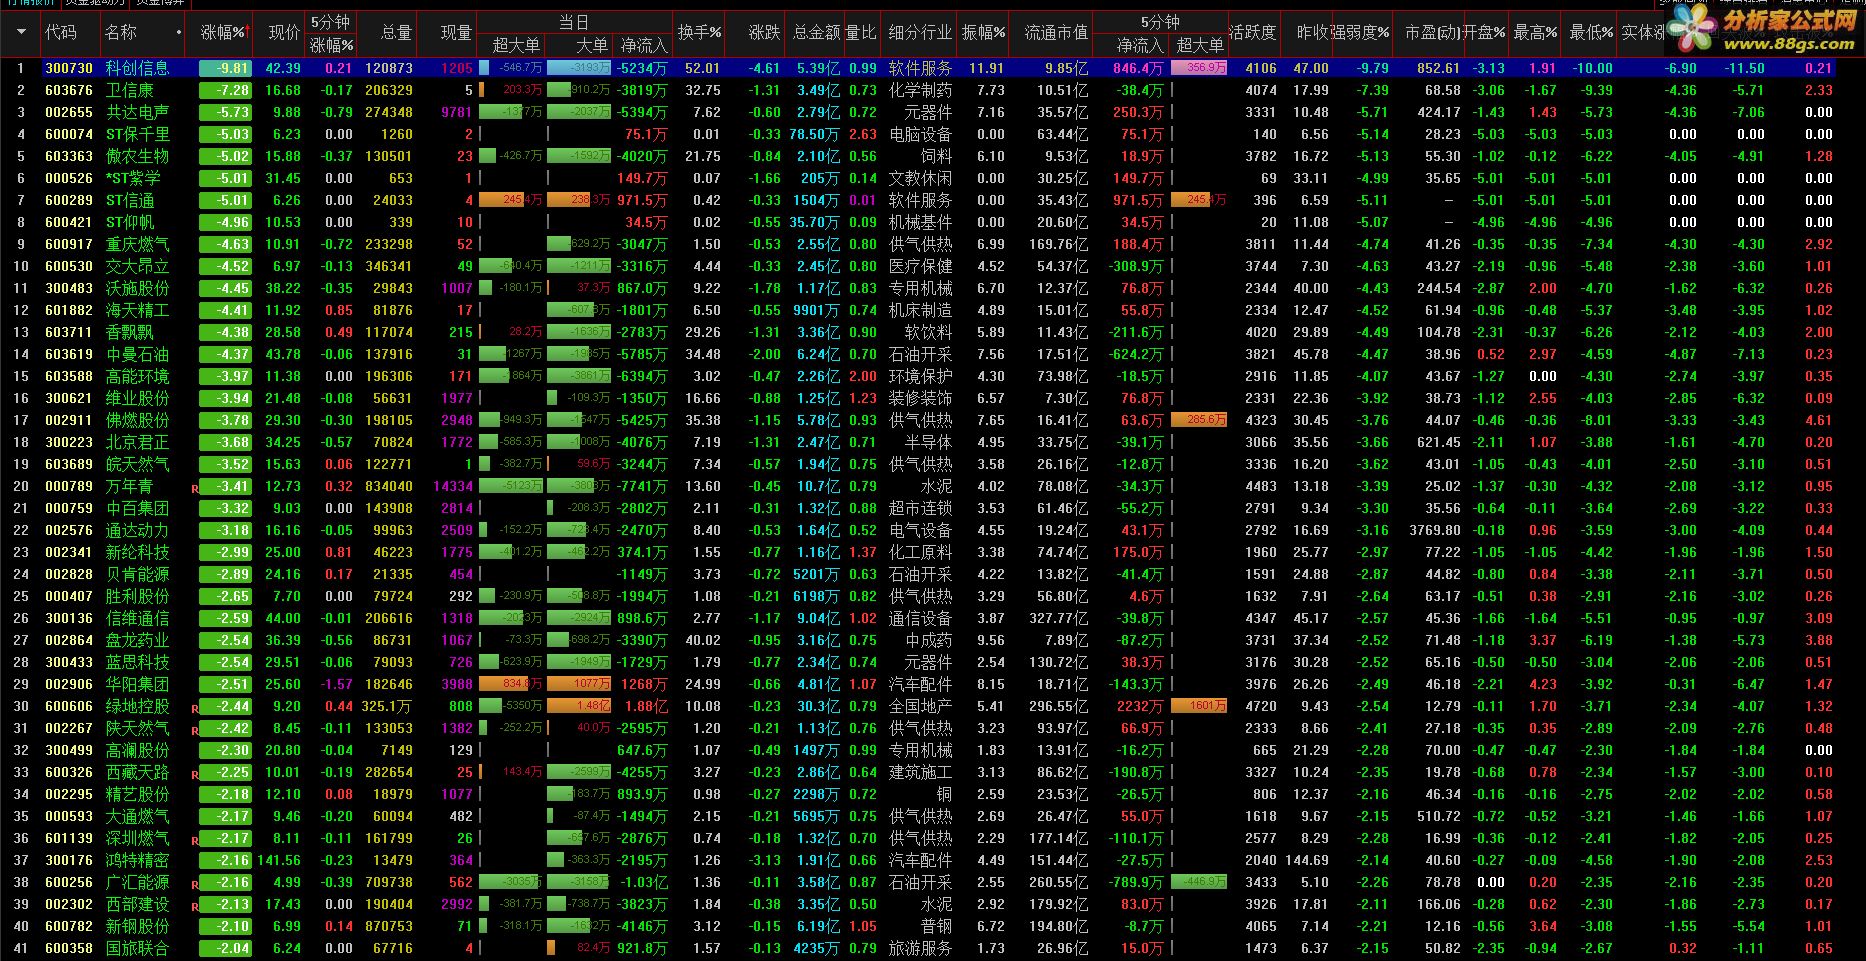Image resolution: width=1866 pixels, height=961 pixels.
Task: Select stock name 香飘飘
Action: click(x=129, y=332)
